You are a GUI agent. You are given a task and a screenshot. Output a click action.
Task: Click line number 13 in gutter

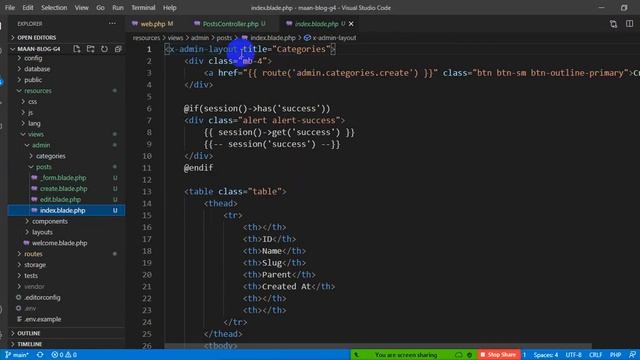pyautogui.click(x=147, y=191)
